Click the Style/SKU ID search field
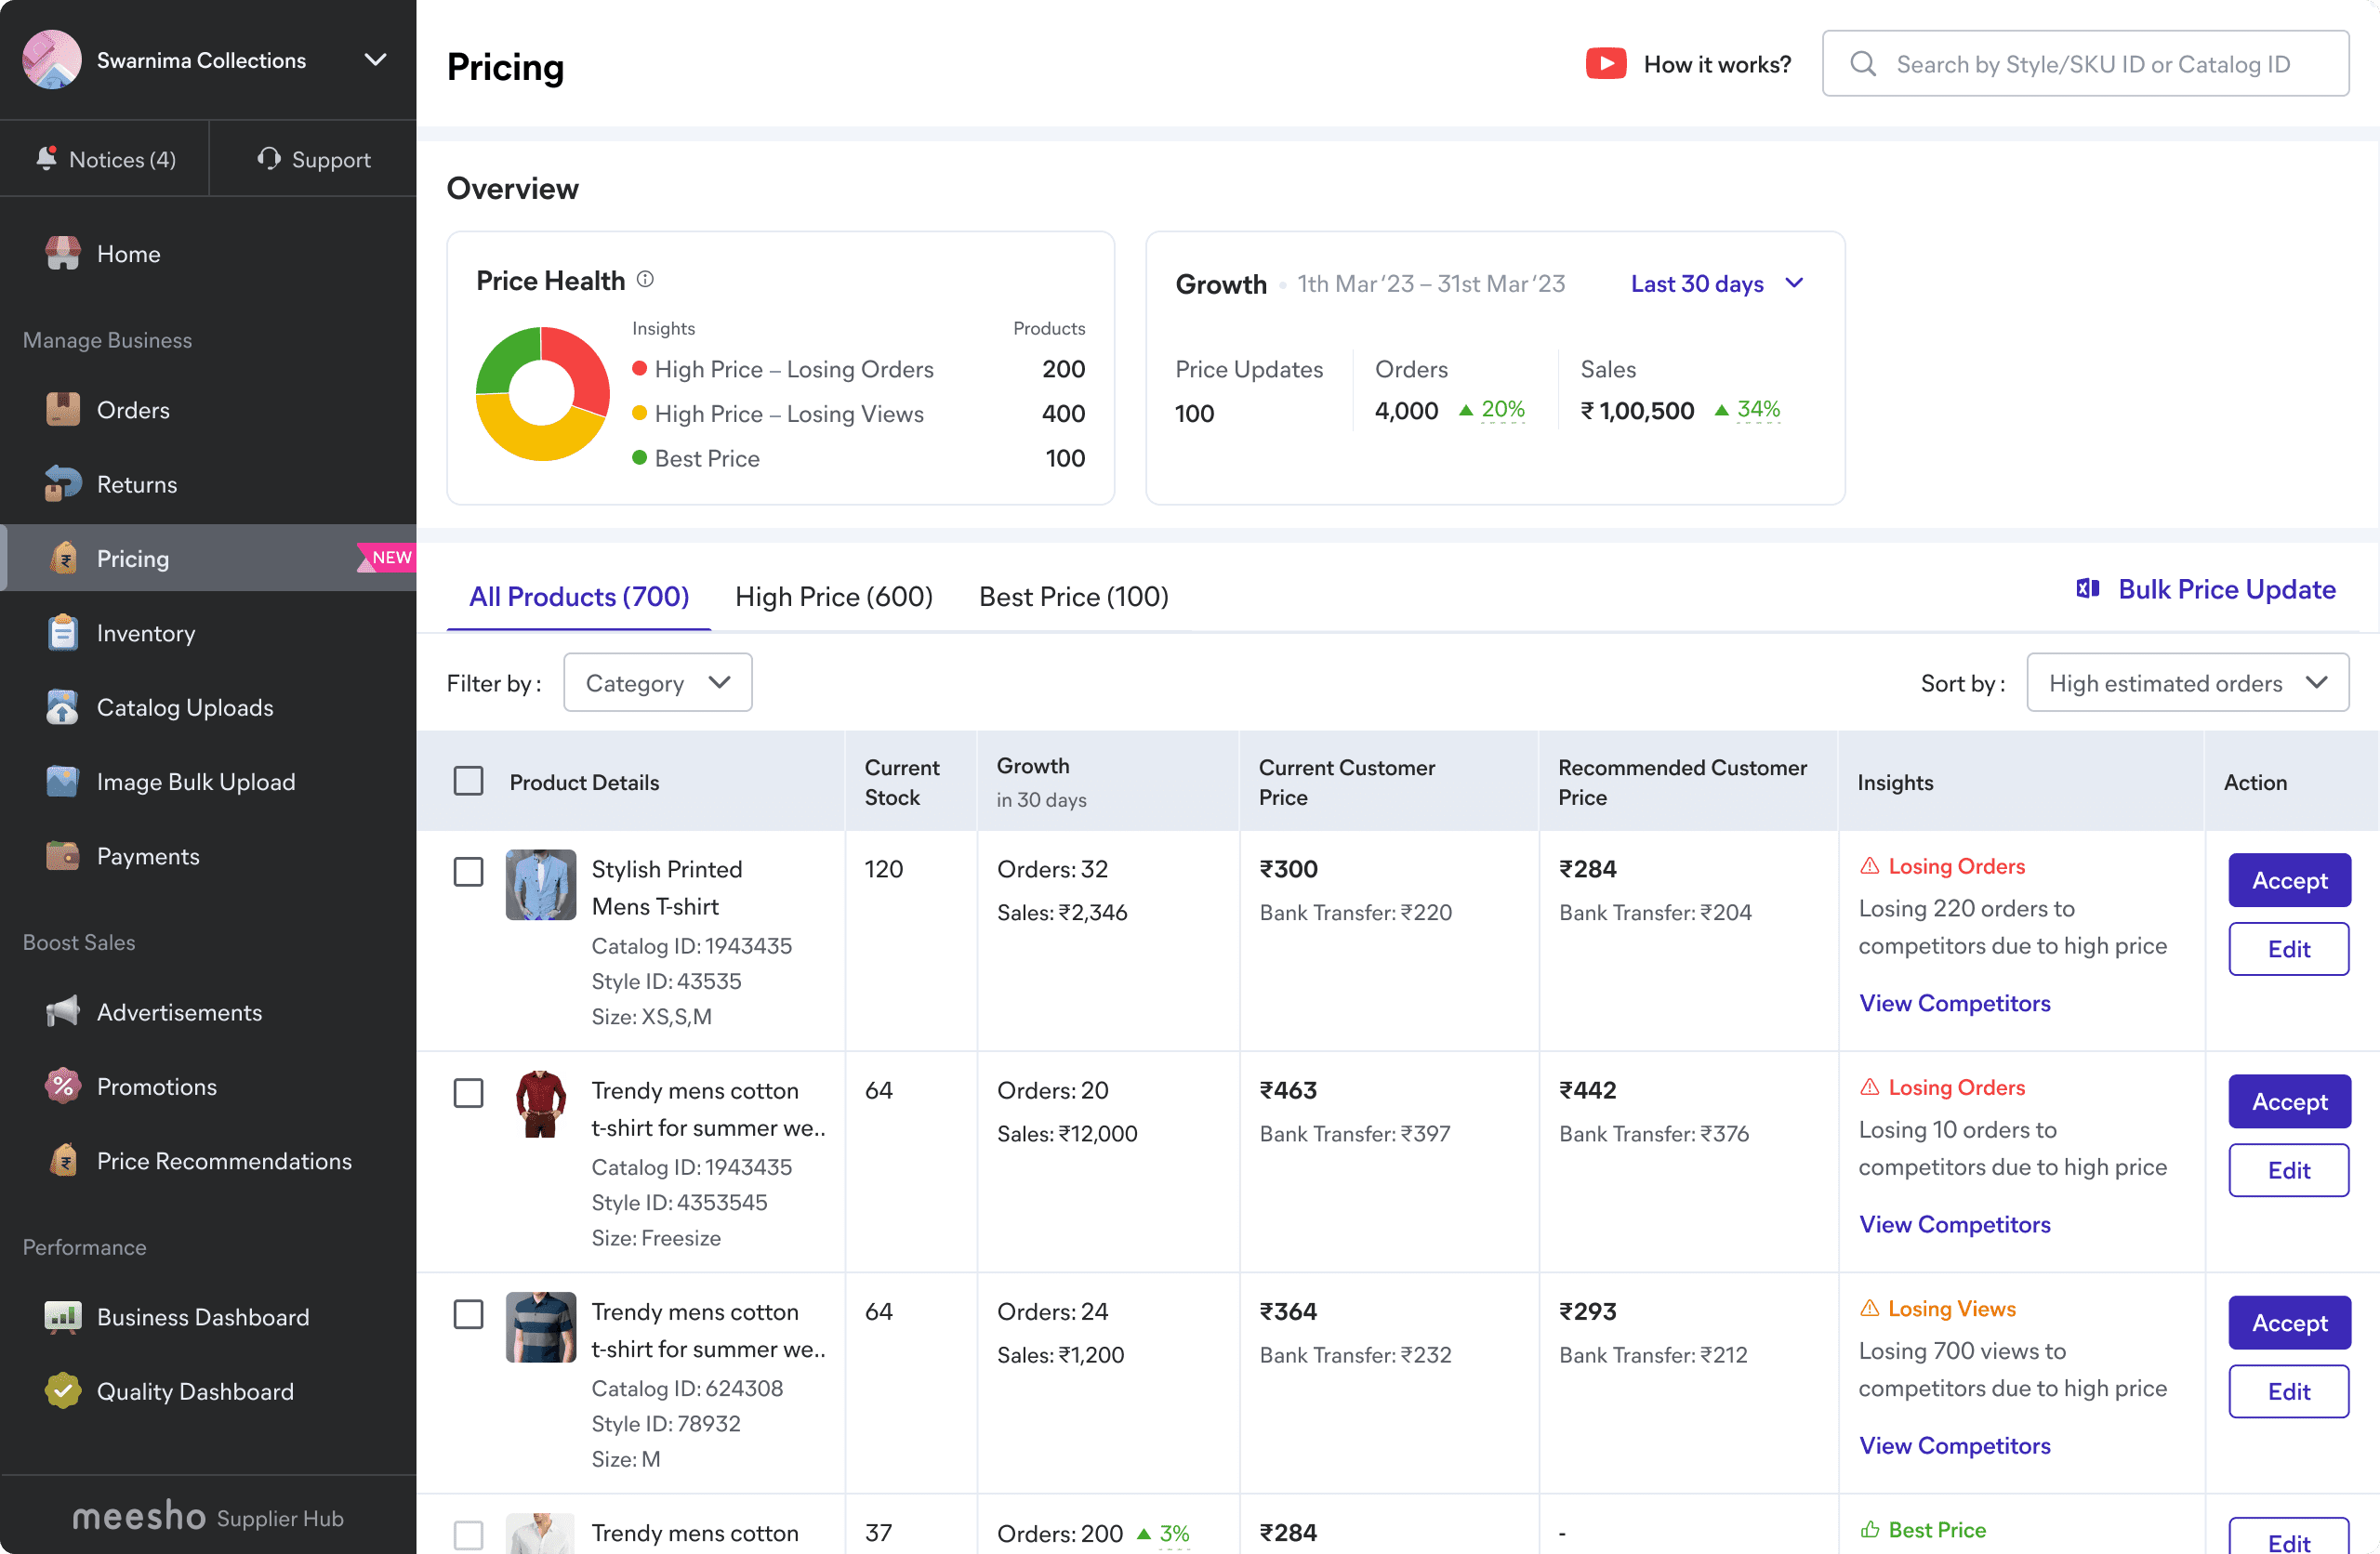 click(2085, 63)
